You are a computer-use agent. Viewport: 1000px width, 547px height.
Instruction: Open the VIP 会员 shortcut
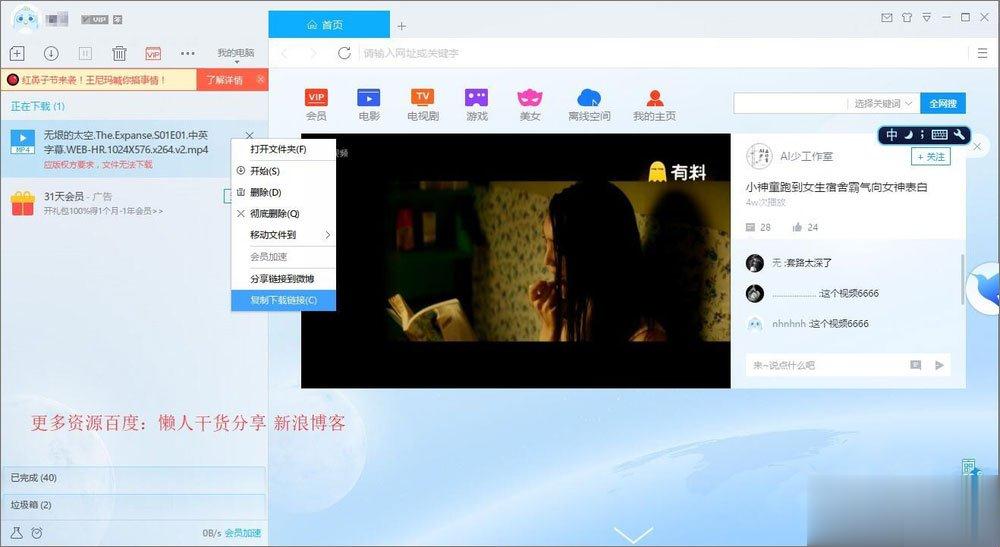316,105
